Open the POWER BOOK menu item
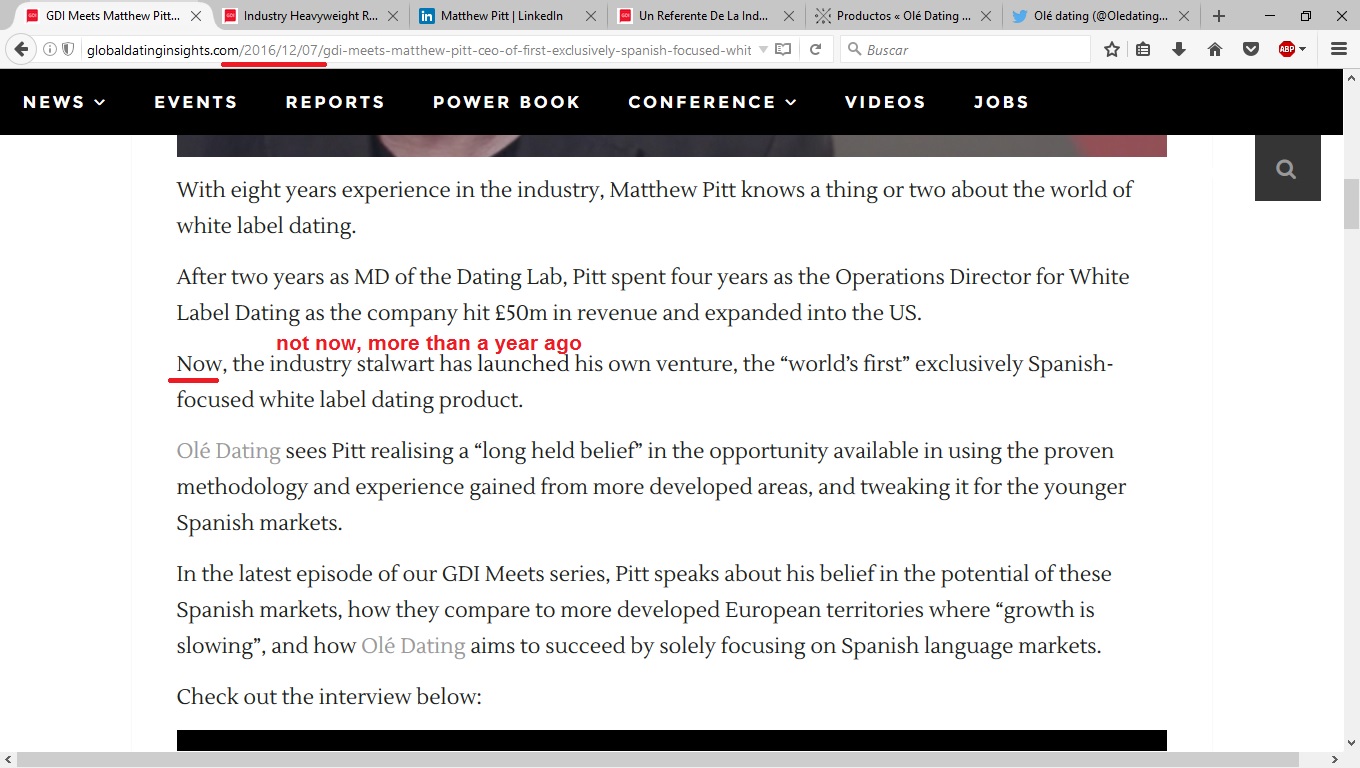 point(506,102)
